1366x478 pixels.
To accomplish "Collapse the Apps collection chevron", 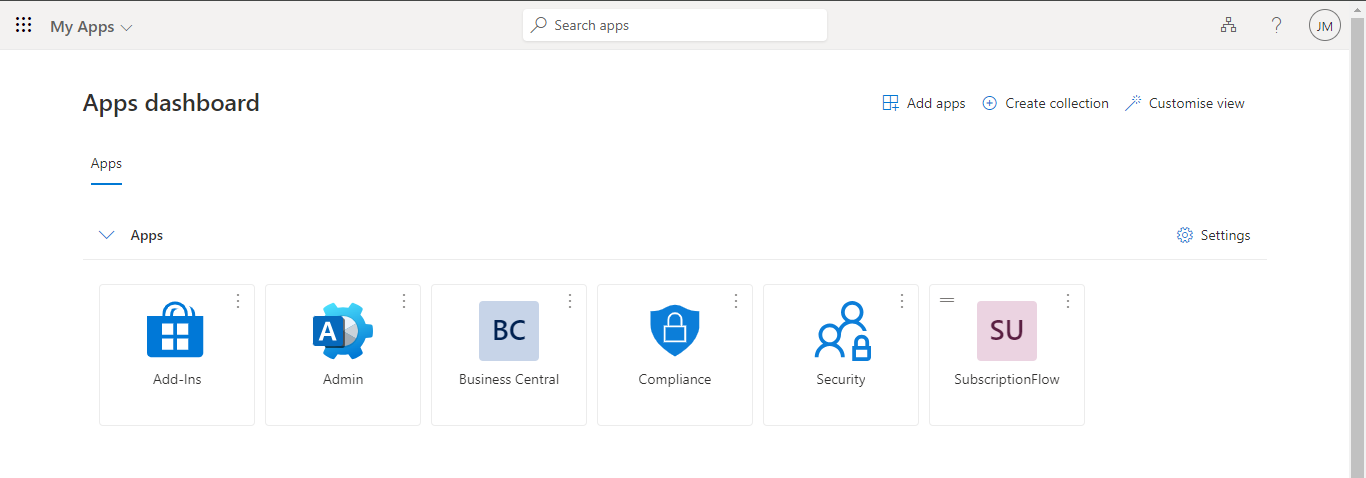I will (107, 235).
